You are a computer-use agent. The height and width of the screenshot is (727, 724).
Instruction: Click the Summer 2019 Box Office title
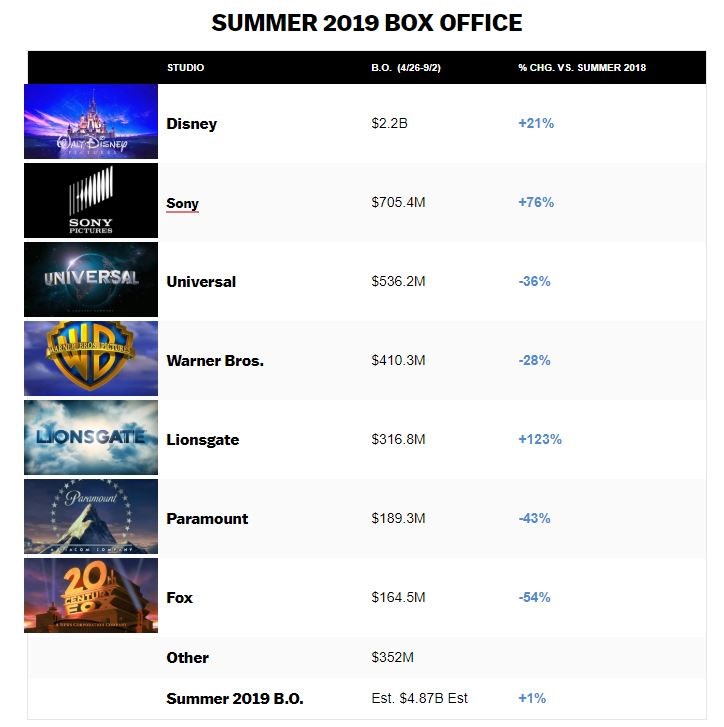367,22
